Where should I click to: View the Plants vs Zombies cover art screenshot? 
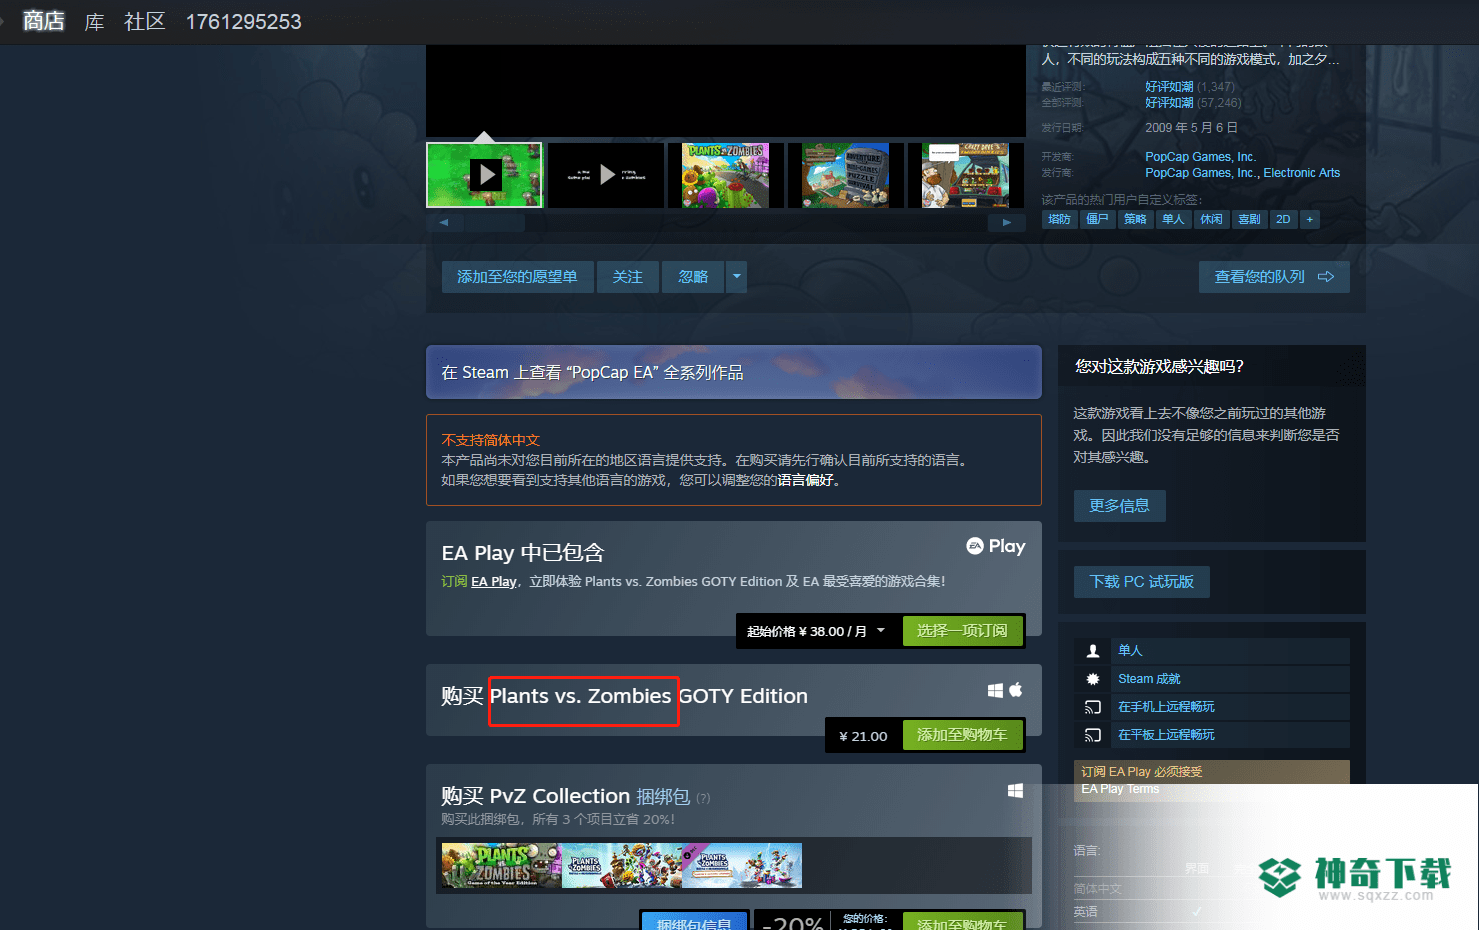tap(725, 175)
